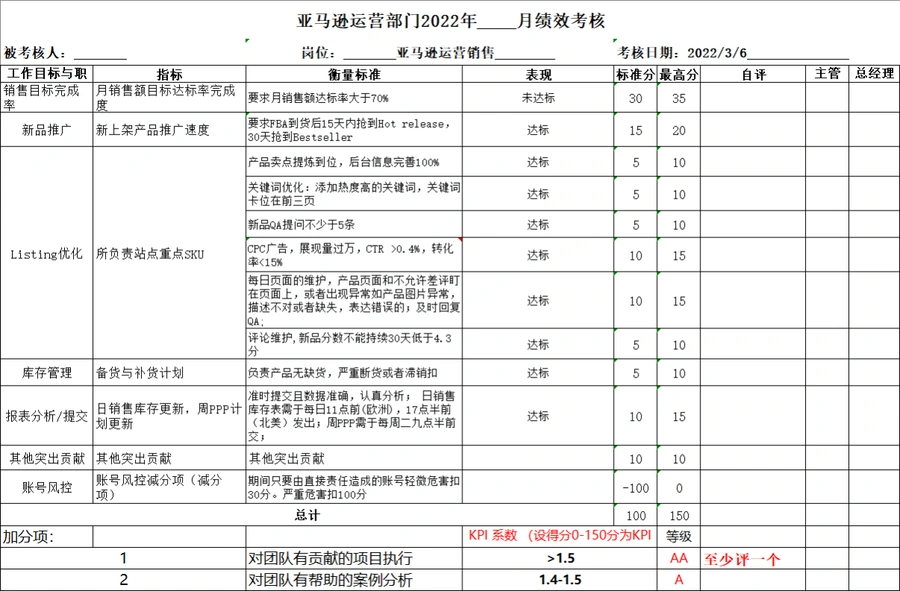Select the -100 standard score cell
This screenshot has width=900, height=591.
(635, 488)
